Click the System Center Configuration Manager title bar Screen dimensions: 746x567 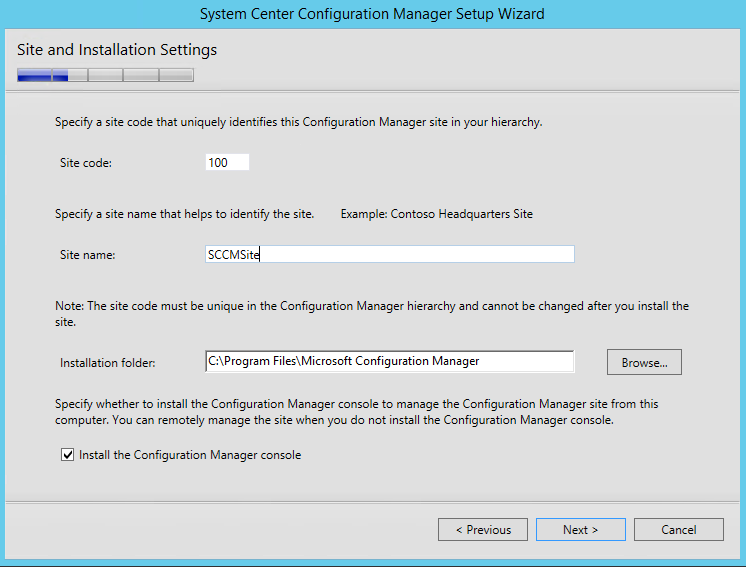coord(372,14)
